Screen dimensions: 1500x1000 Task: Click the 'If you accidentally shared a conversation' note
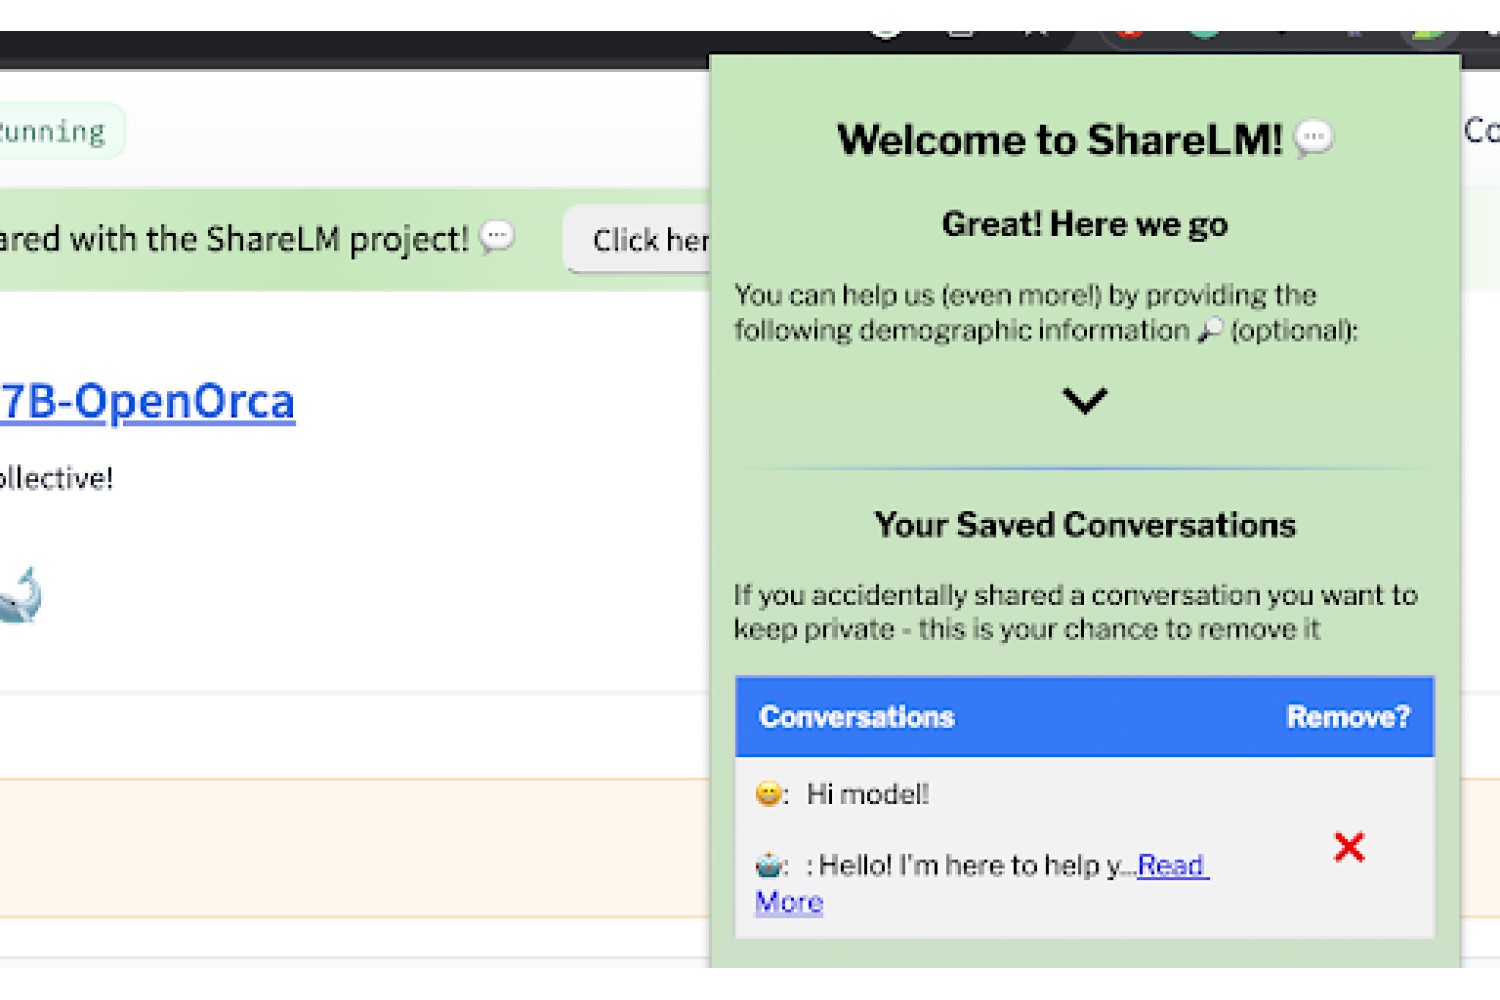(1076, 612)
